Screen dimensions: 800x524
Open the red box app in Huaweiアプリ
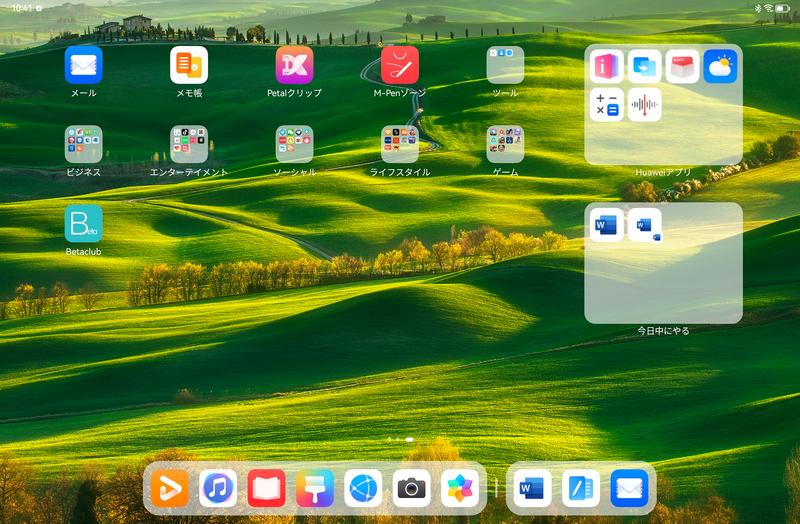click(682, 66)
